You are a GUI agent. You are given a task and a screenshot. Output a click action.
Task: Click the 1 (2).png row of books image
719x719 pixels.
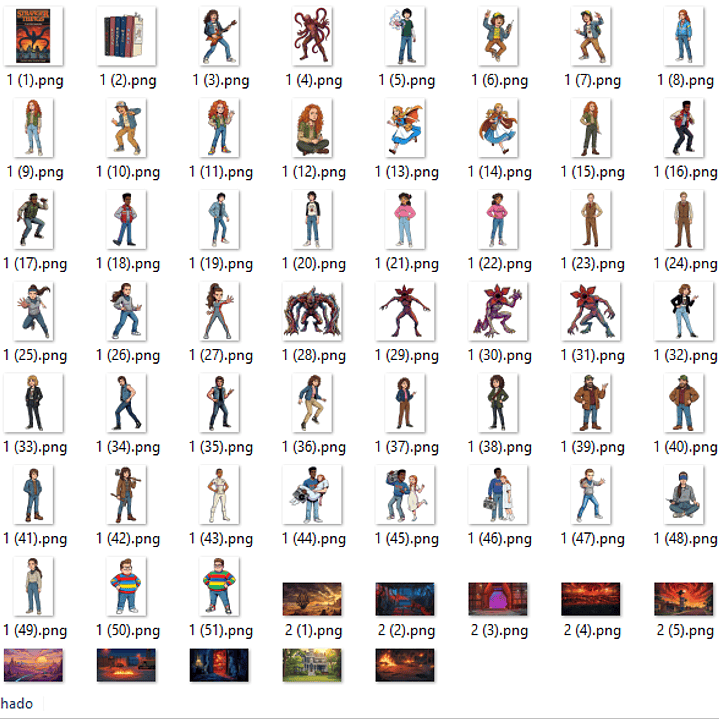click(127, 37)
